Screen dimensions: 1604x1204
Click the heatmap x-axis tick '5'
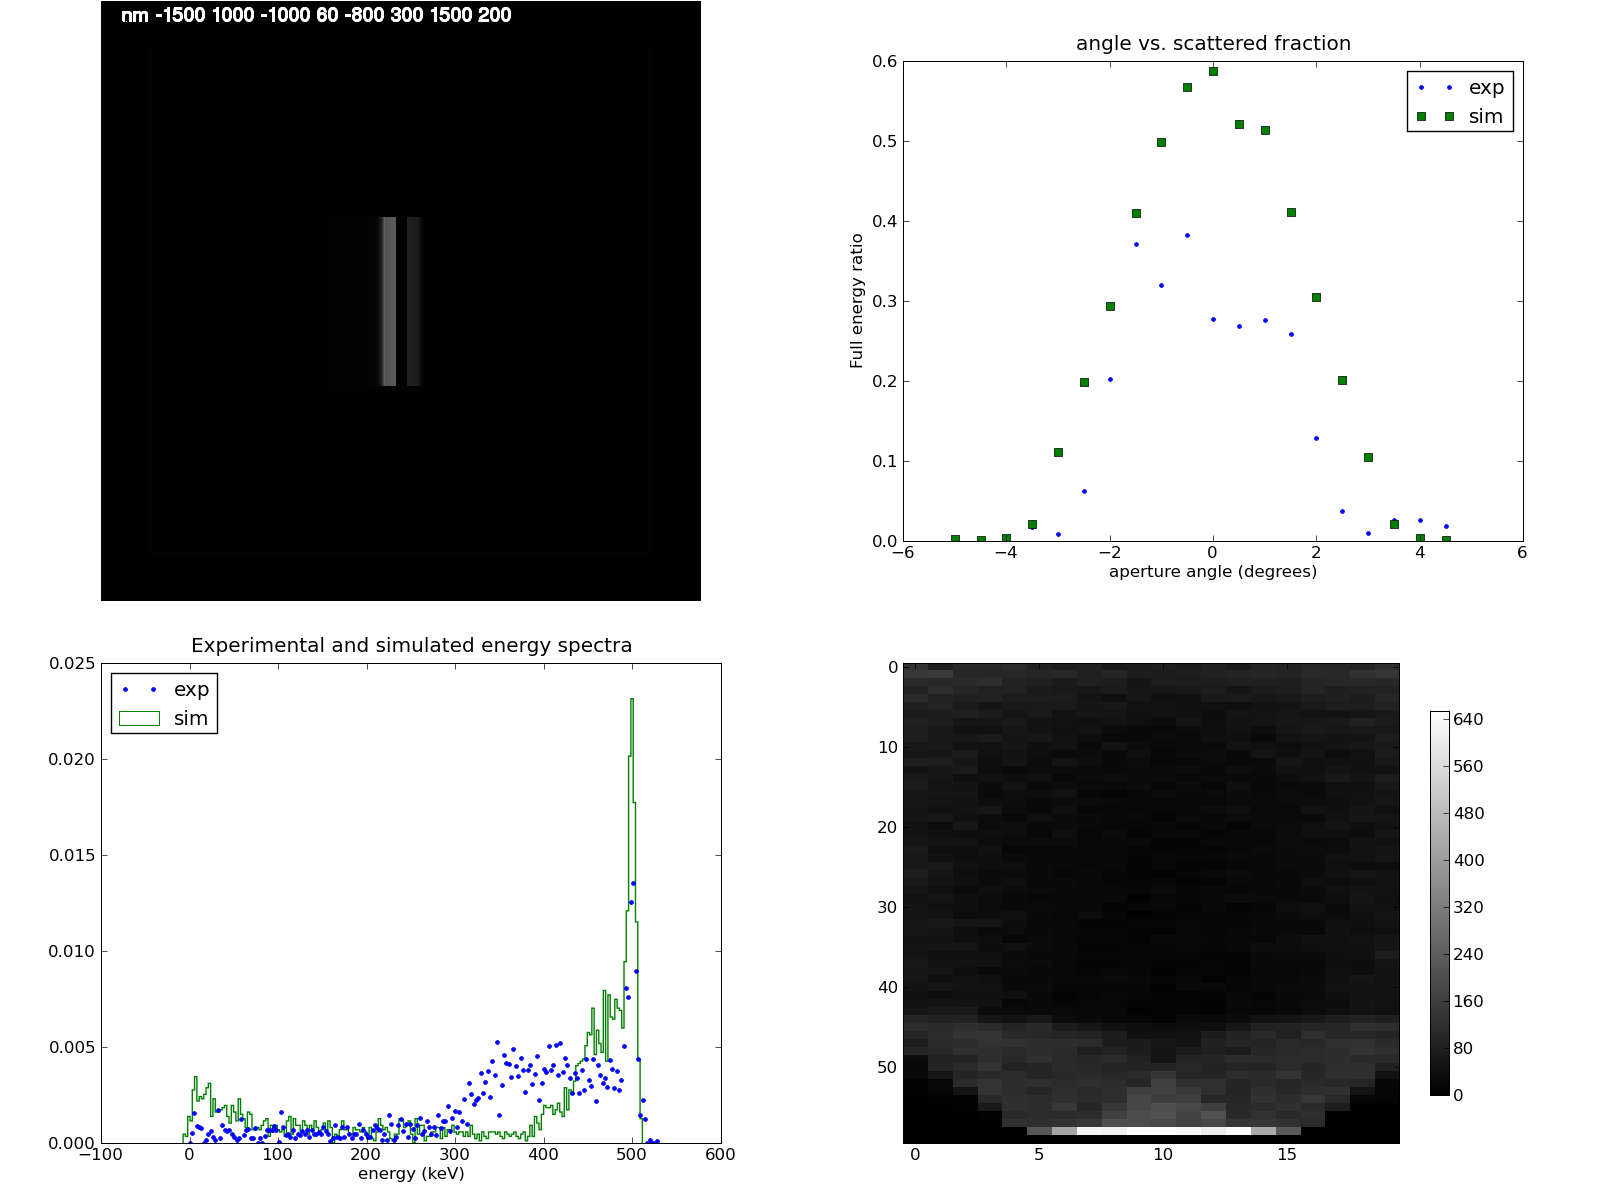1039,1155
